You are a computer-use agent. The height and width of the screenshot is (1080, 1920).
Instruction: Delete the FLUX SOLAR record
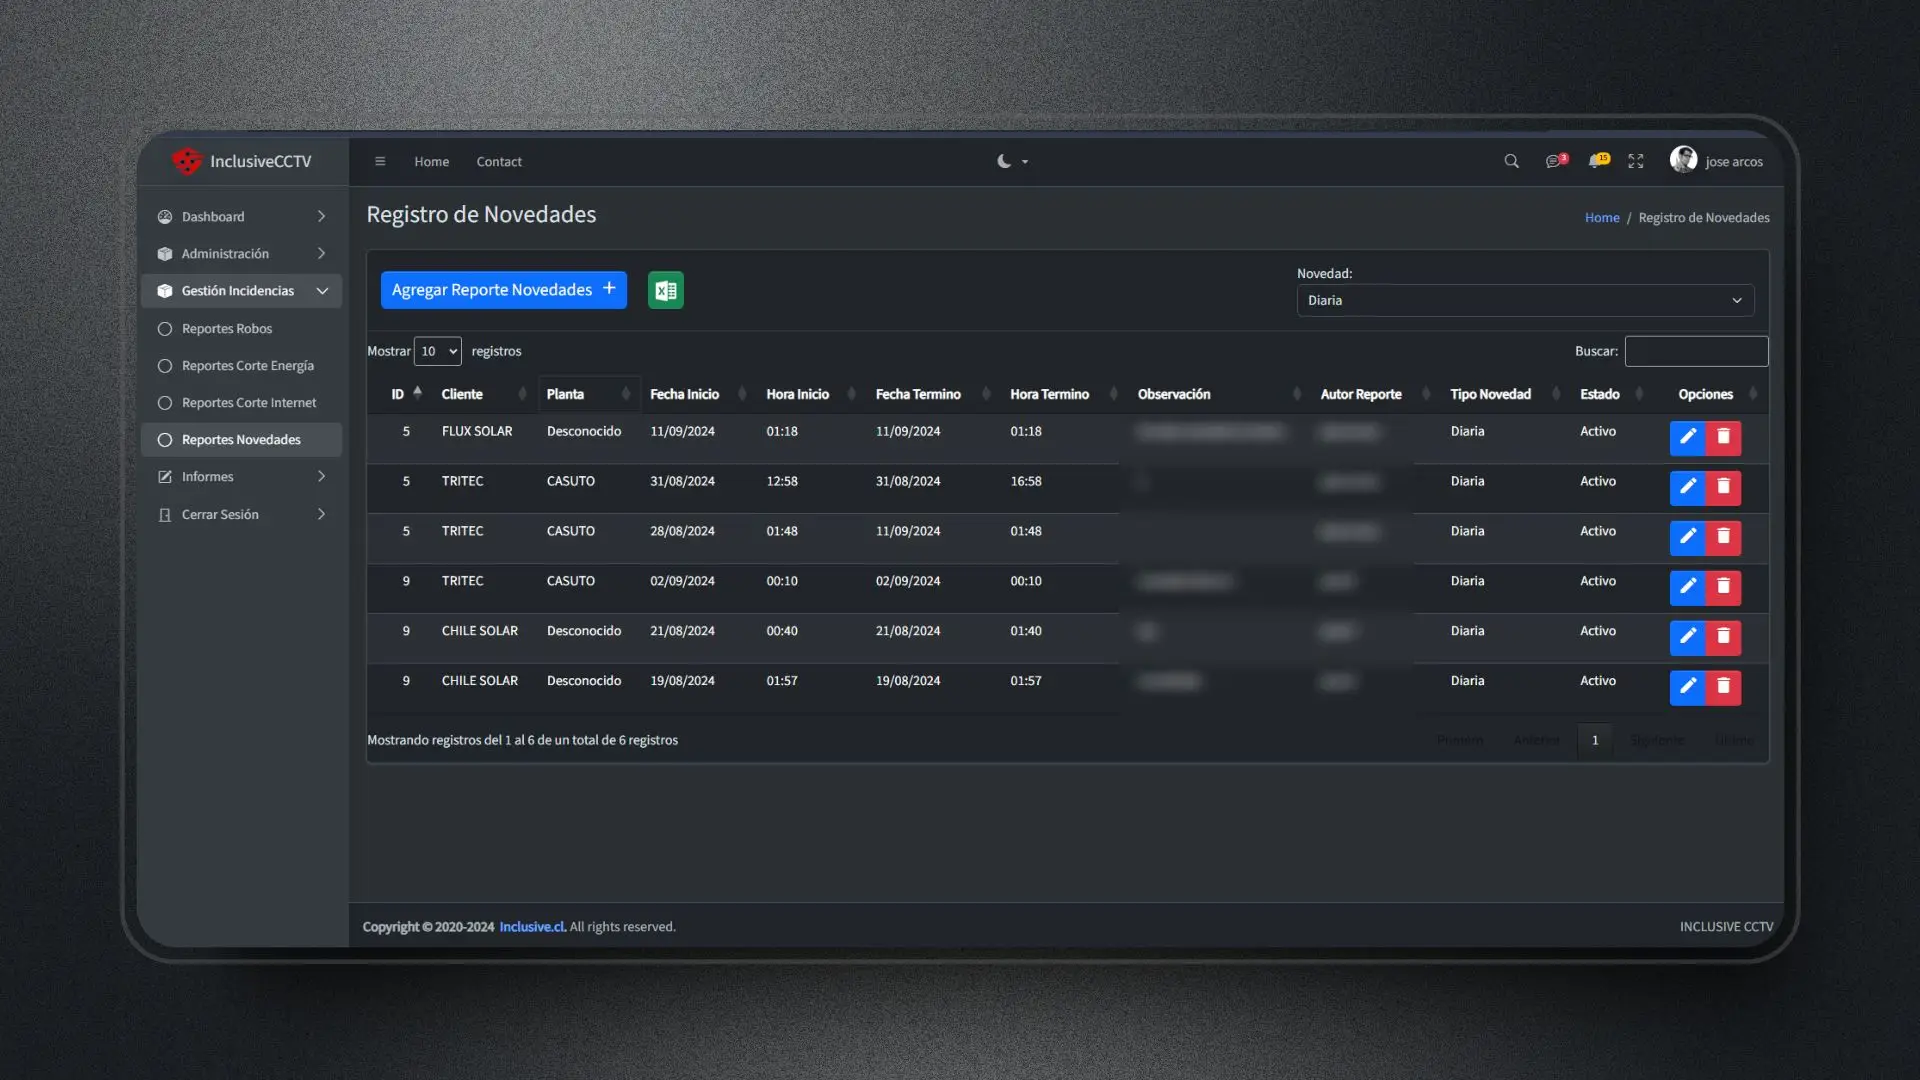pyautogui.click(x=1723, y=437)
